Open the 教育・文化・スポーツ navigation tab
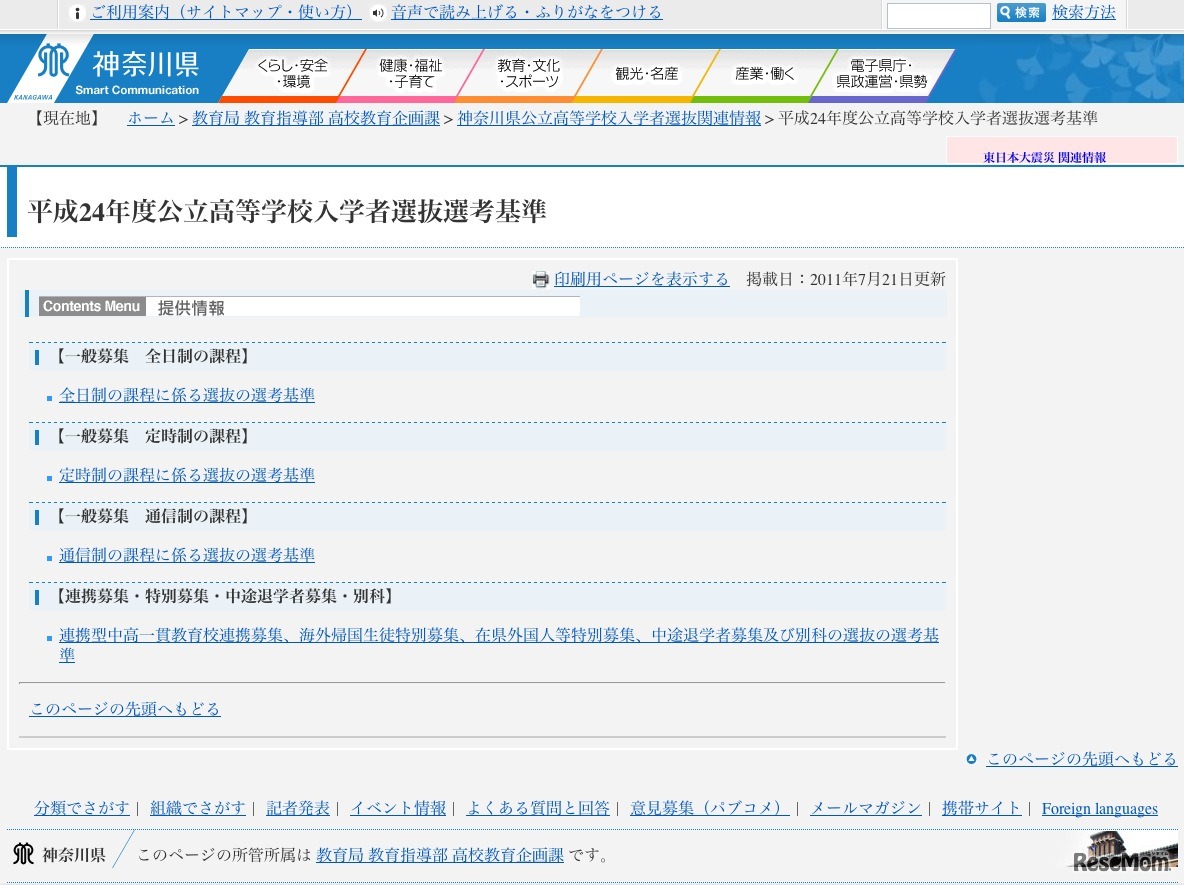 (x=526, y=71)
